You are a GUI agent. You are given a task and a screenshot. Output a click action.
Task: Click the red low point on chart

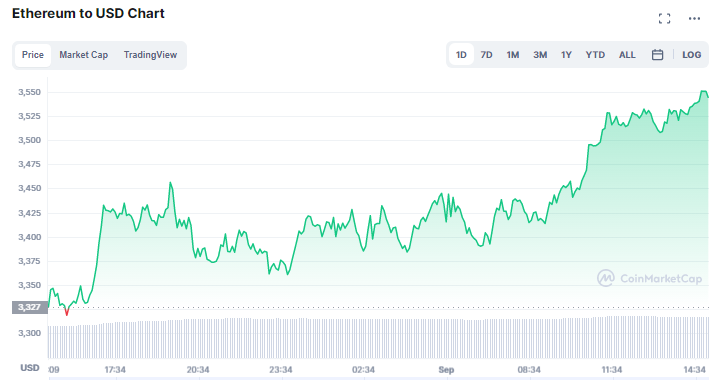pyautogui.click(x=67, y=312)
